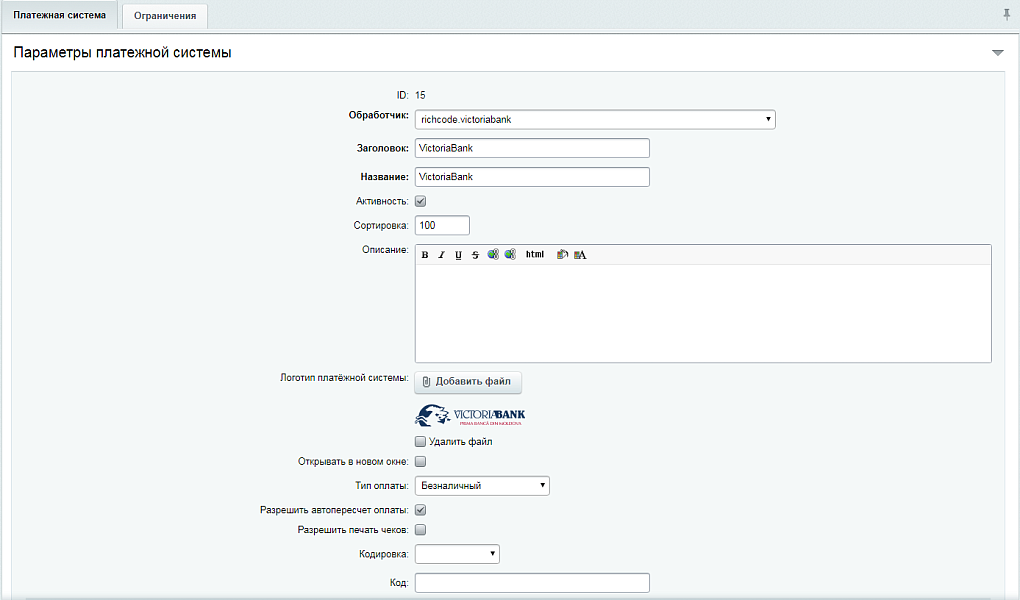This screenshot has height=600, width=1020.
Task: Apply bold formatting in description editor
Action: pyautogui.click(x=425, y=255)
